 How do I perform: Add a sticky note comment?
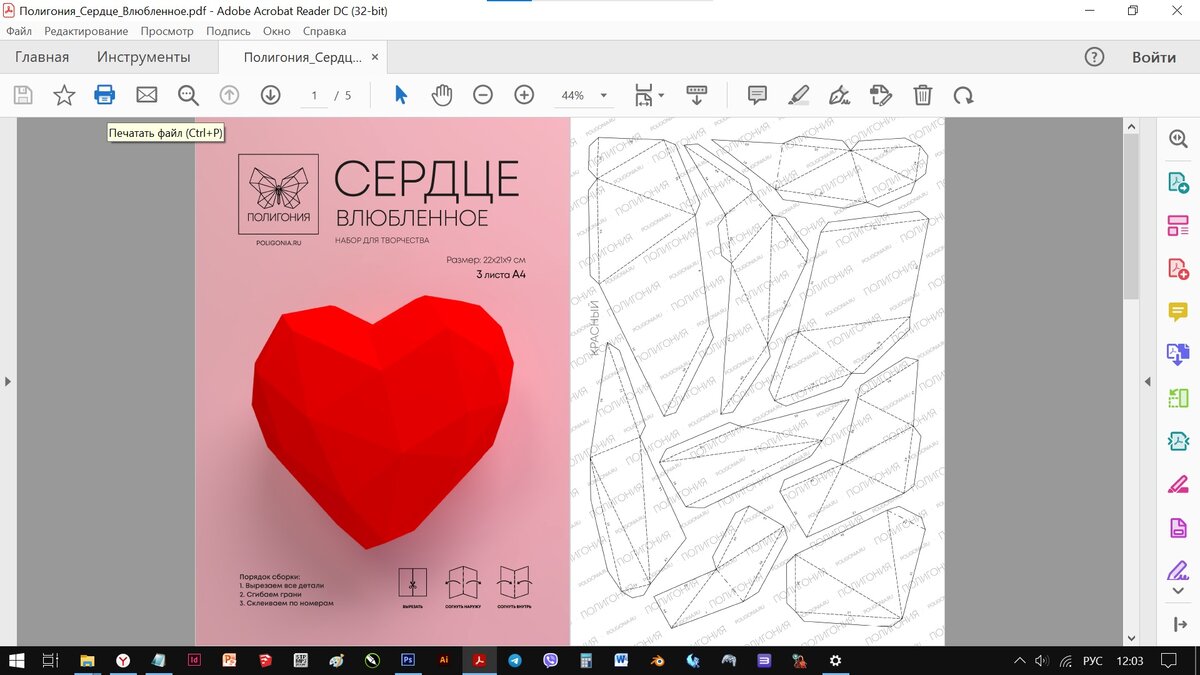click(757, 95)
